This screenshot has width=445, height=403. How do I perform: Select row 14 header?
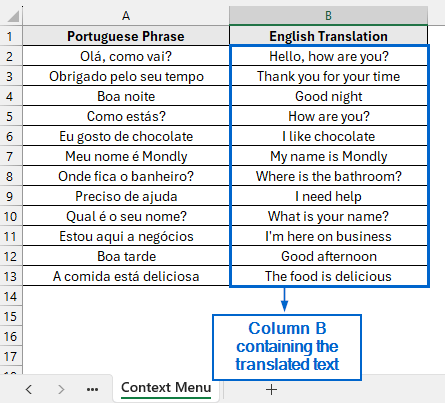pos(10,296)
